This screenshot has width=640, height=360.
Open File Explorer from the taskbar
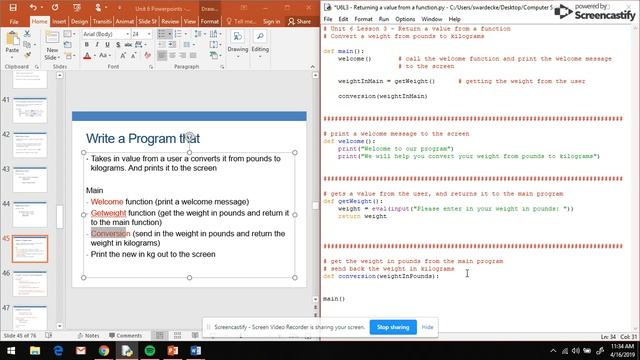pos(35,351)
